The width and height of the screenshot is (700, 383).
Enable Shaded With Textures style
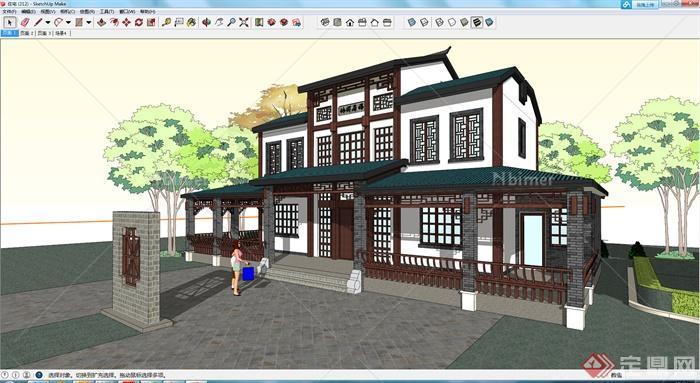[477, 22]
